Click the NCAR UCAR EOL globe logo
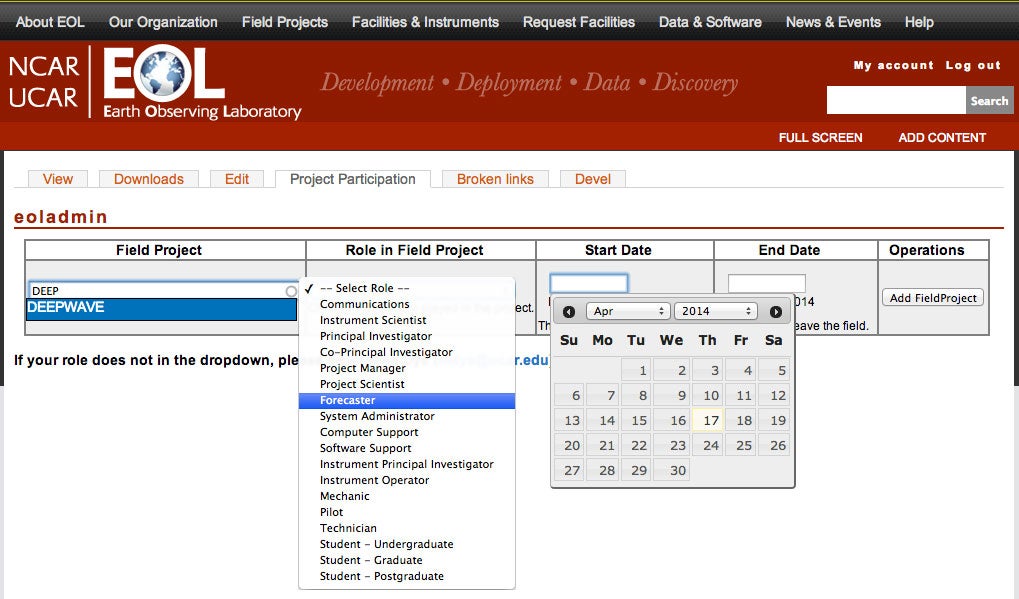This screenshot has height=599, width=1019. pos(155,83)
